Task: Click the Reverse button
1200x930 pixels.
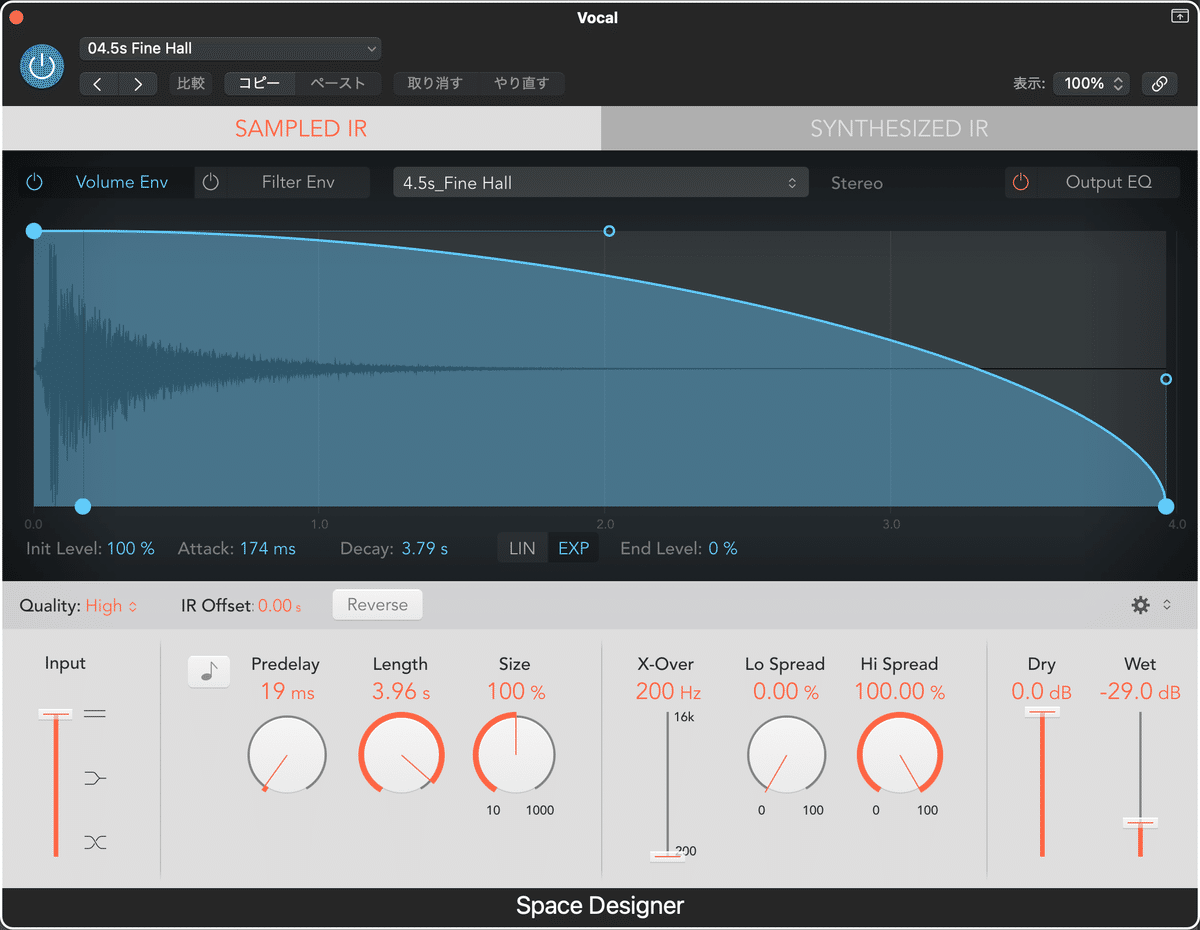Action: coord(377,605)
